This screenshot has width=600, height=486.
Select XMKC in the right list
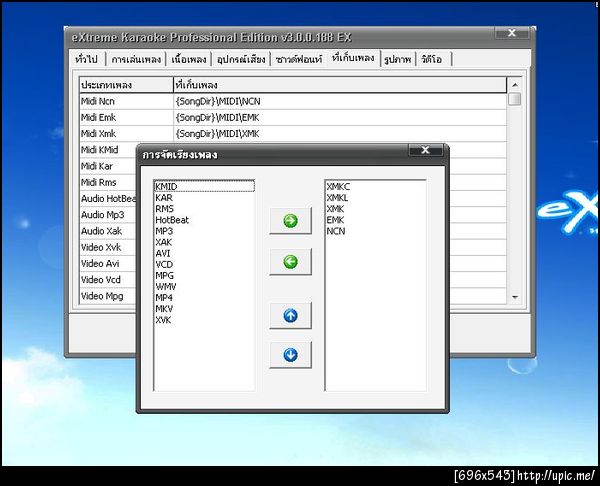tap(375, 186)
